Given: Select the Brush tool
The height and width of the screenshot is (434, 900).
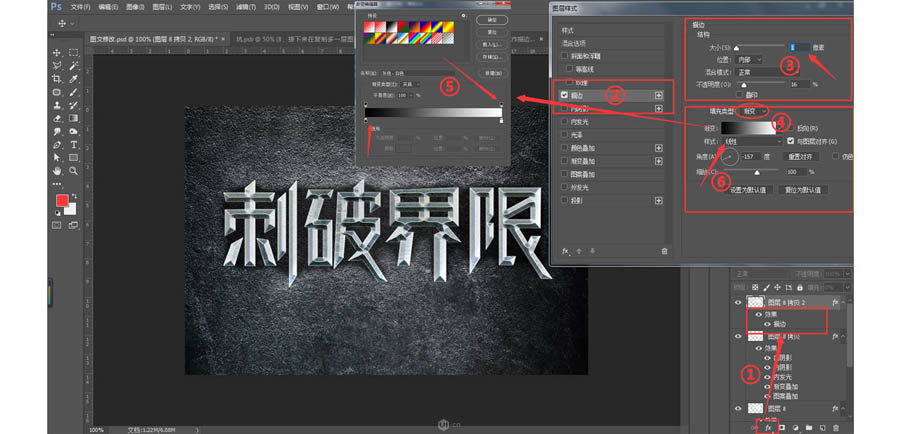Looking at the screenshot, I should 73,92.
